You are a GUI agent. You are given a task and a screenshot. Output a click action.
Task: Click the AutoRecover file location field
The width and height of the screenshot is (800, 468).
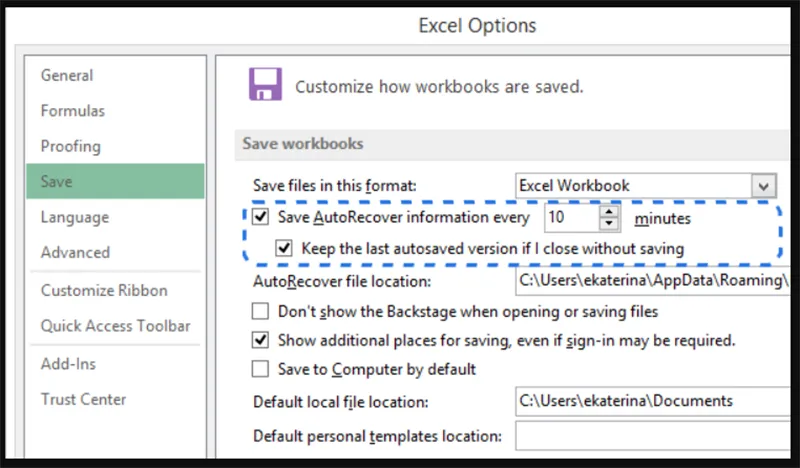[653, 281]
